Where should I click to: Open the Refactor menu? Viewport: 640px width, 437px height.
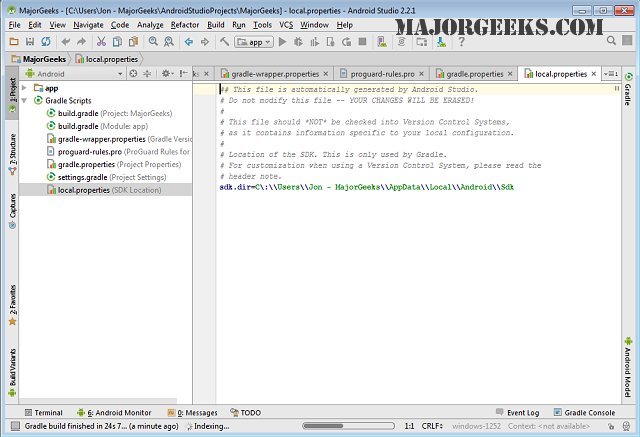click(x=184, y=25)
